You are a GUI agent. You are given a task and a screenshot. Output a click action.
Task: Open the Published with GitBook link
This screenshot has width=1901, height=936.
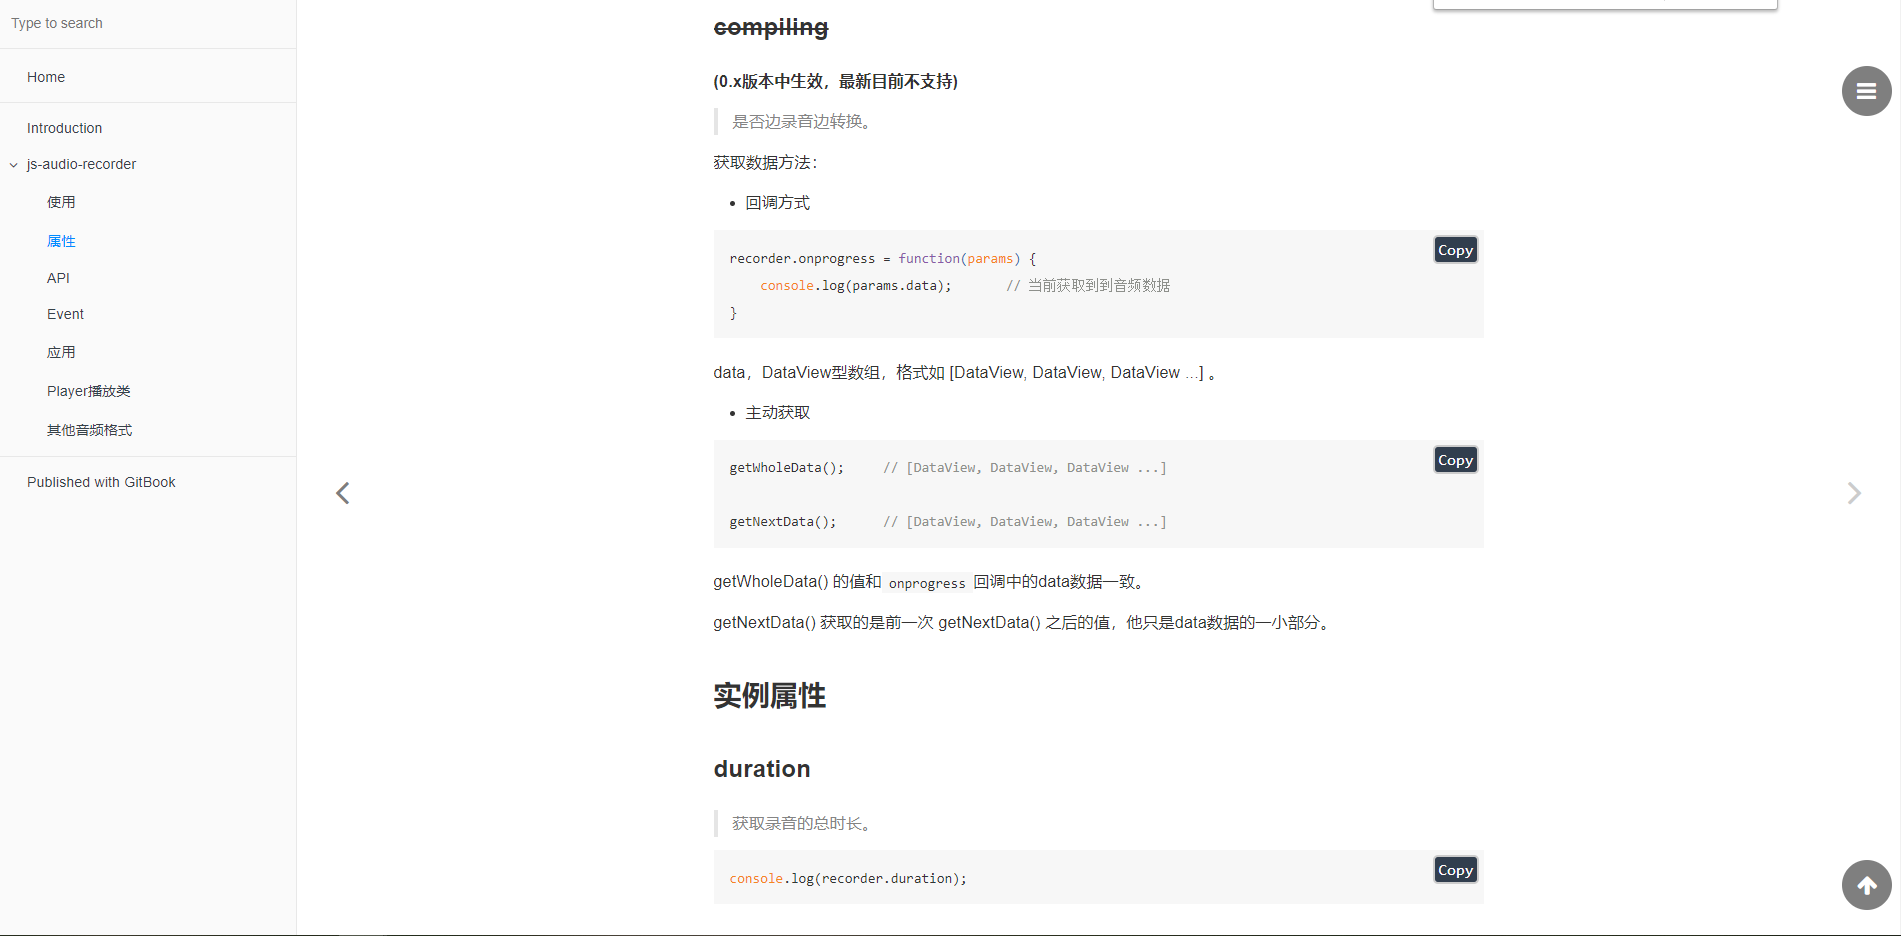point(101,482)
